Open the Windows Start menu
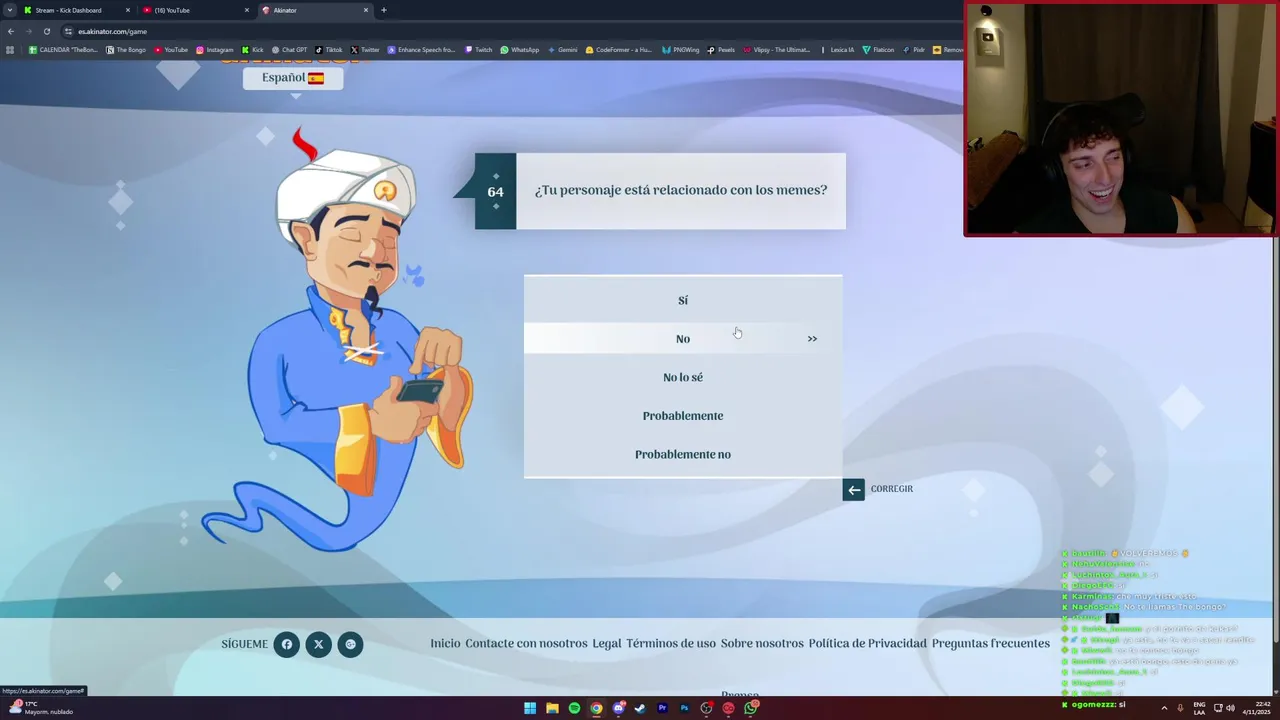 530,708
